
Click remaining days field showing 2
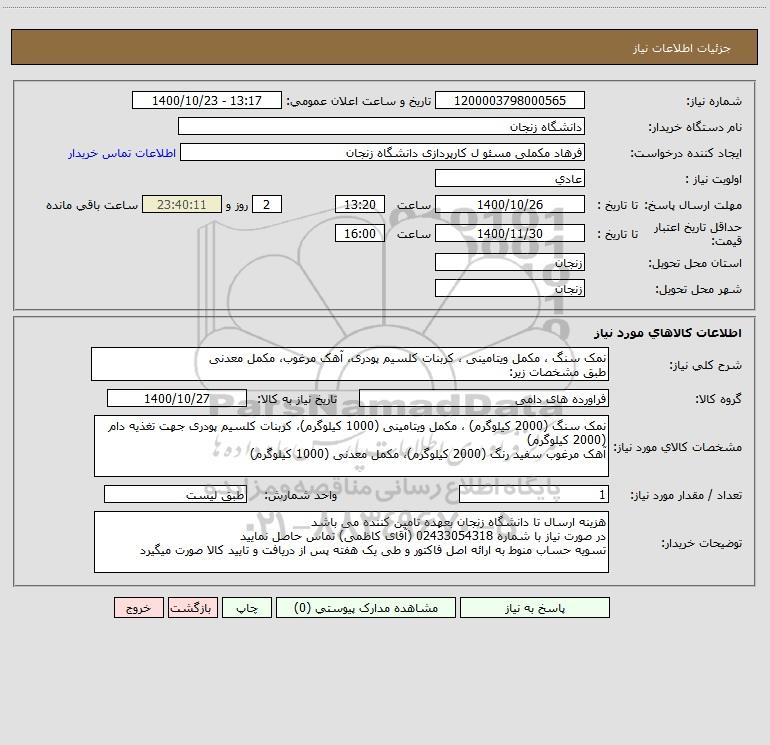[267, 204]
